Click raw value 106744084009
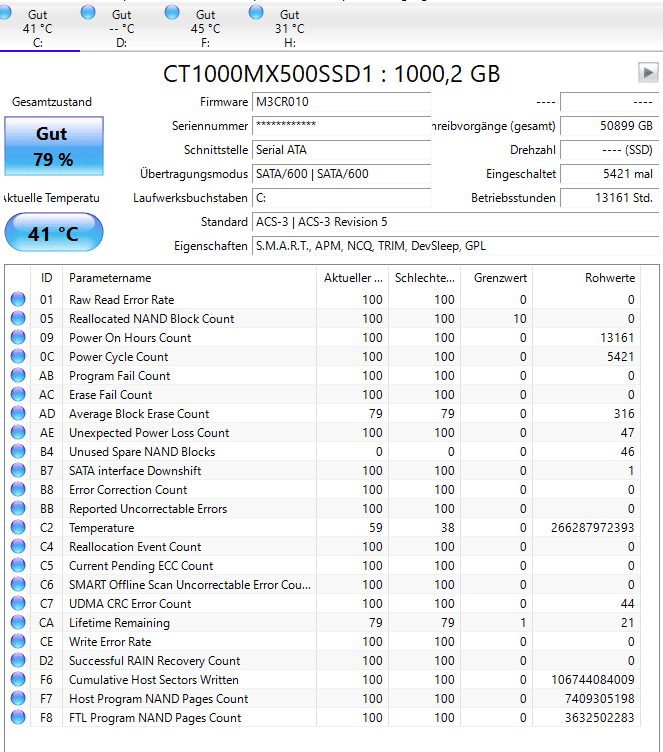The height and width of the screenshot is (752, 663). pos(592,680)
